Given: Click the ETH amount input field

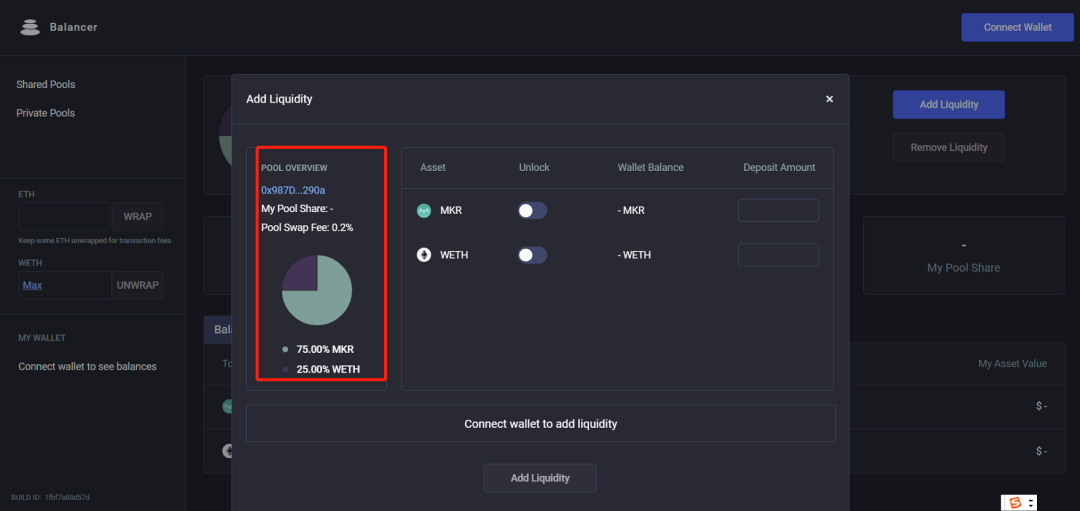Looking at the screenshot, I should pos(64,216).
